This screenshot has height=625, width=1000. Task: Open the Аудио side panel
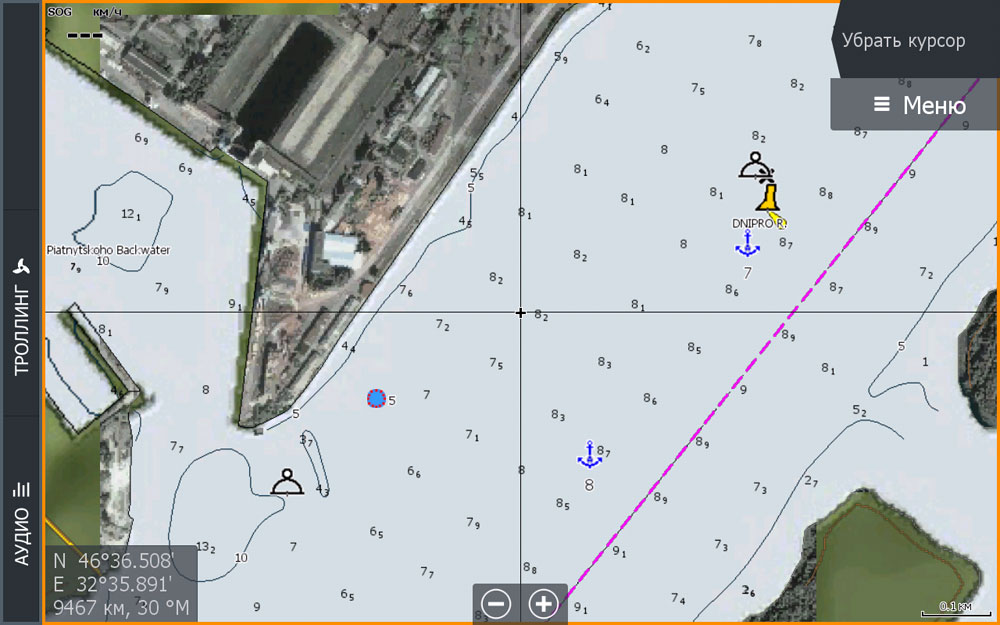tap(21, 520)
